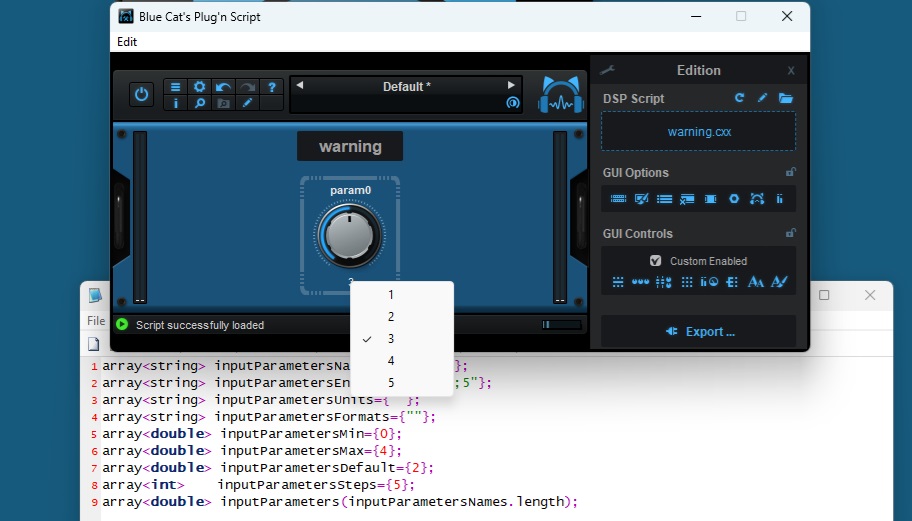Click fifth GUI Options film-strip icon
912x521 pixels.
(x=710, y=199)
